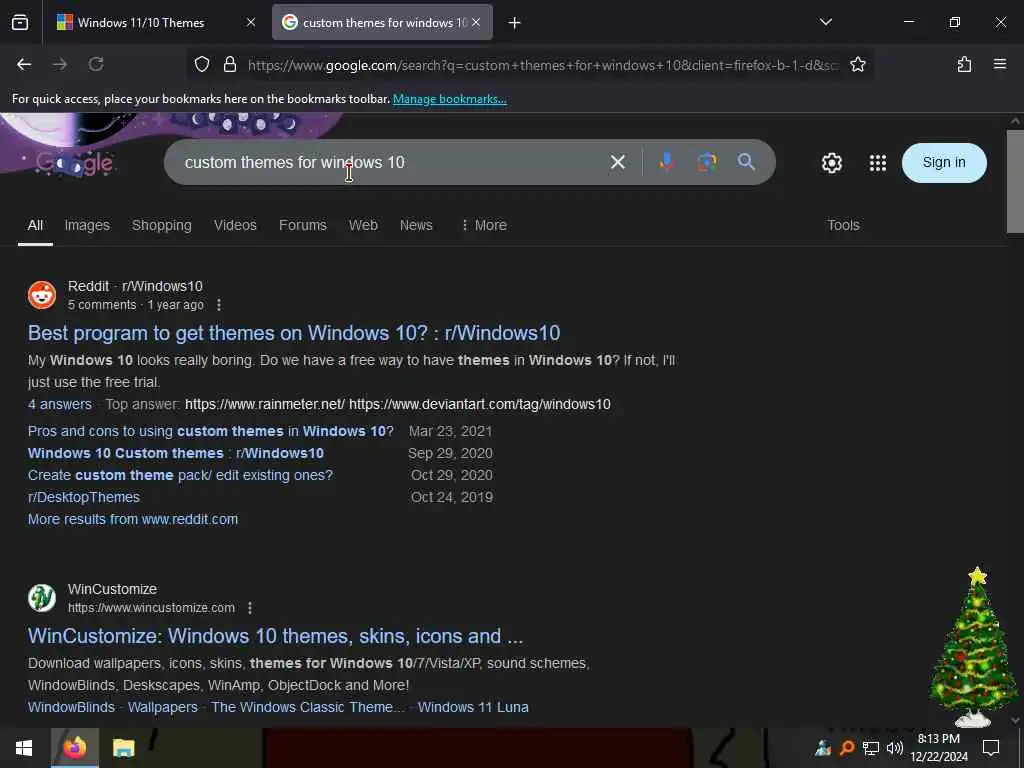Open Windows 11 Luna sitelink
The width and height of the screenshot is (1024, 768).
473,707
